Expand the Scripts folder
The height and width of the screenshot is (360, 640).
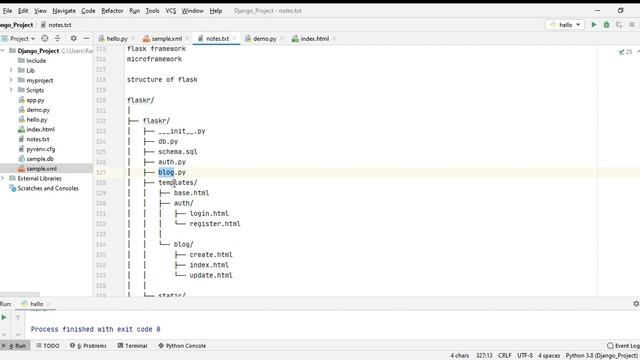coord(11,90)
